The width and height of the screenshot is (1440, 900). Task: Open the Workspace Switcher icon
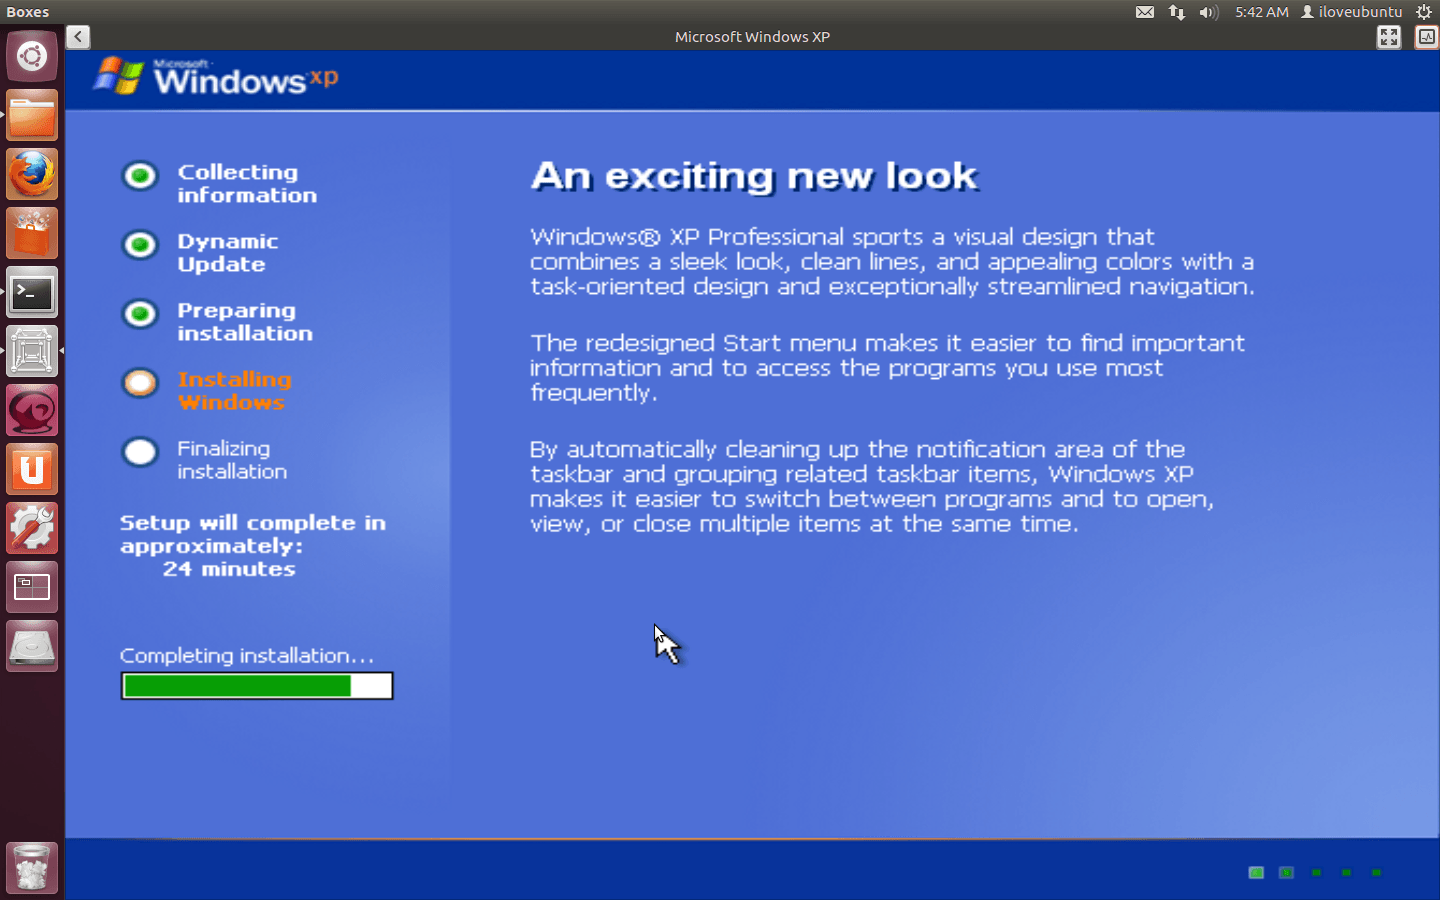coord(32,587)
